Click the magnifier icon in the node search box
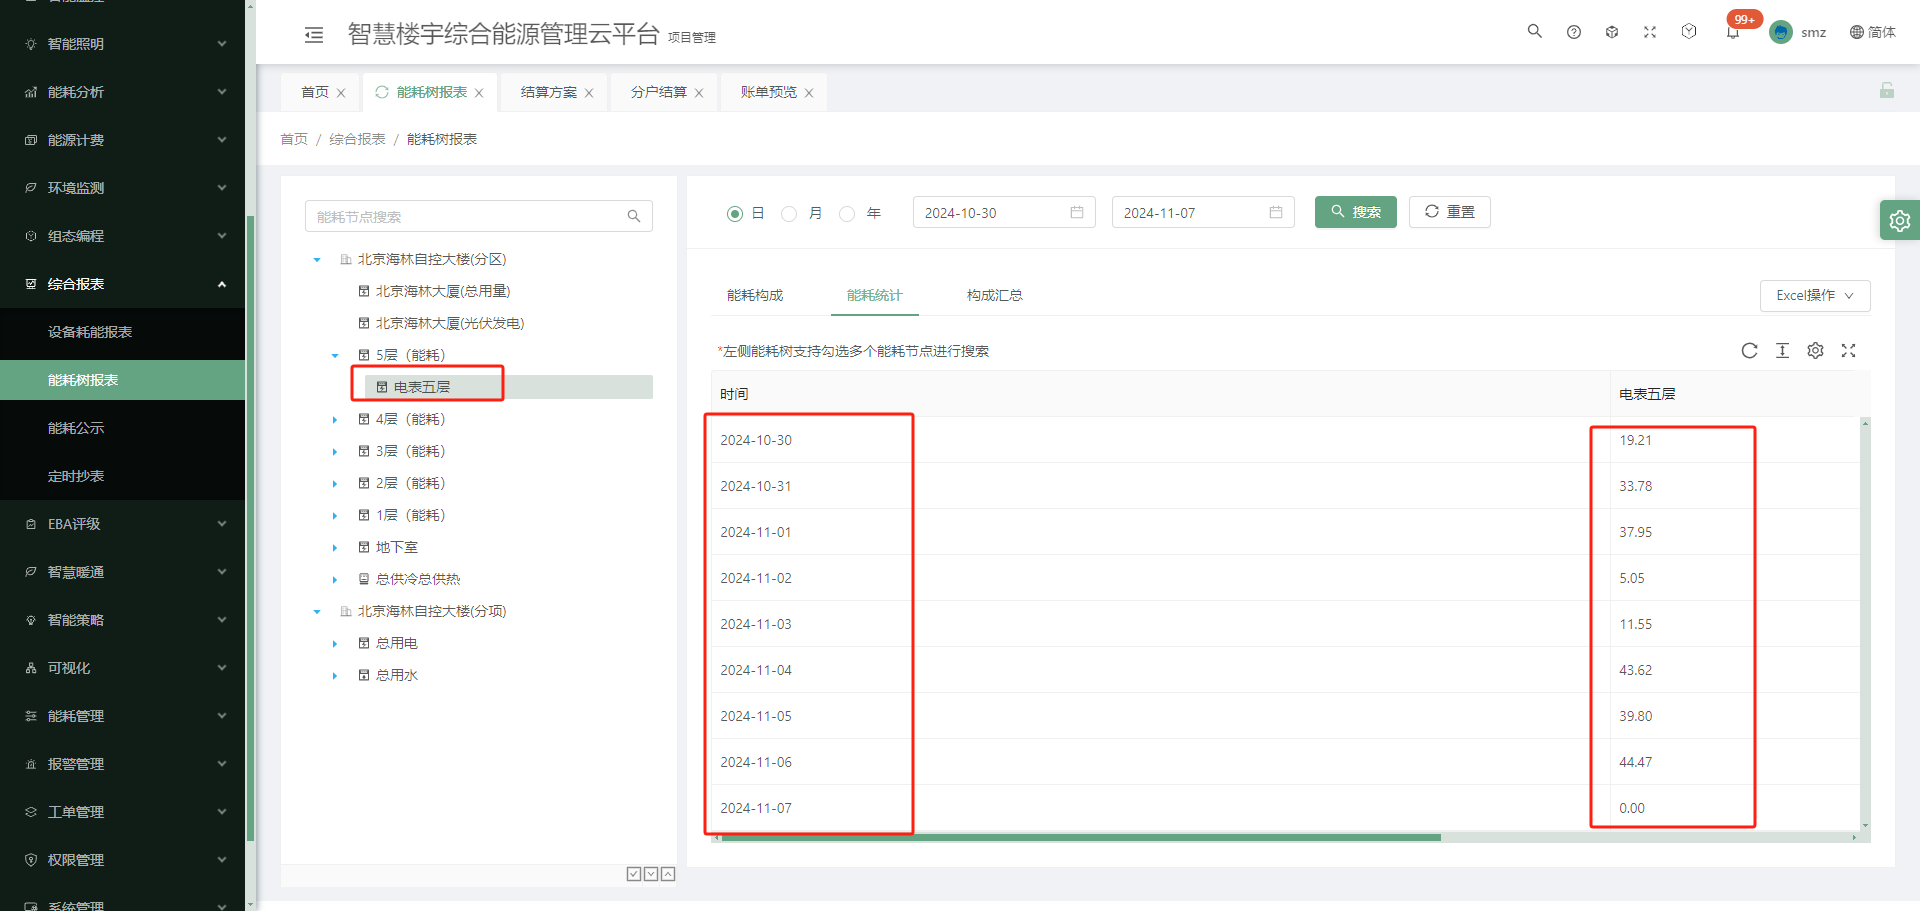 point(634,216)
